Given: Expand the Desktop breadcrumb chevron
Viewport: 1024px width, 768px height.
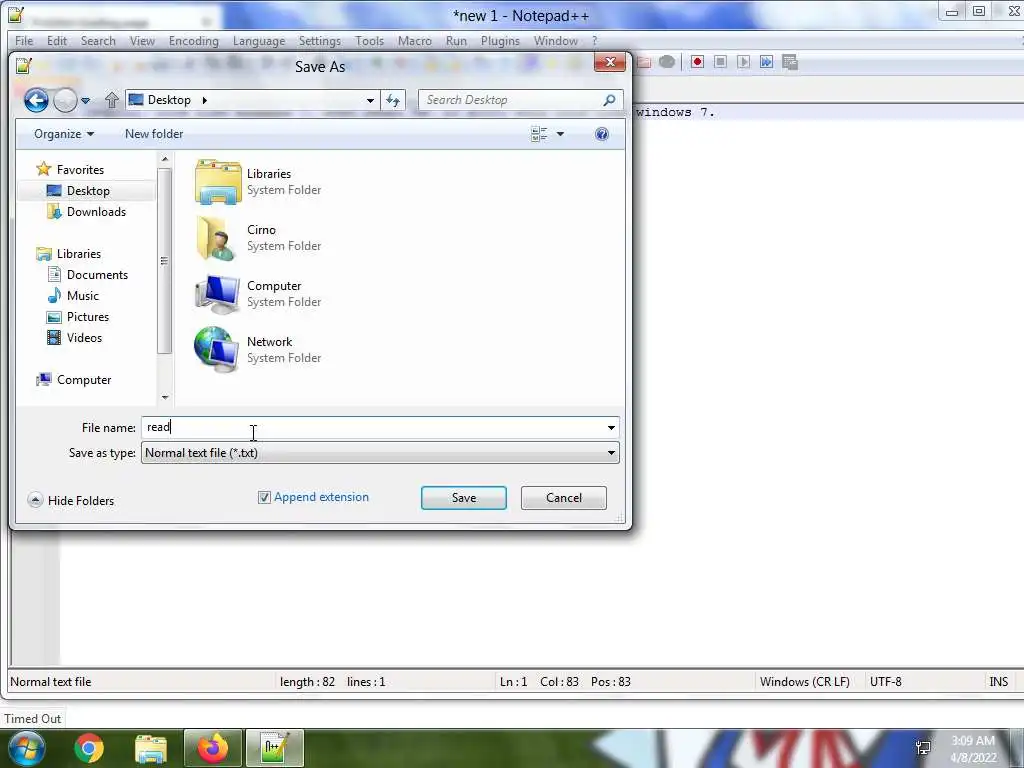Looking at the screenshot, I should [204, 100].
